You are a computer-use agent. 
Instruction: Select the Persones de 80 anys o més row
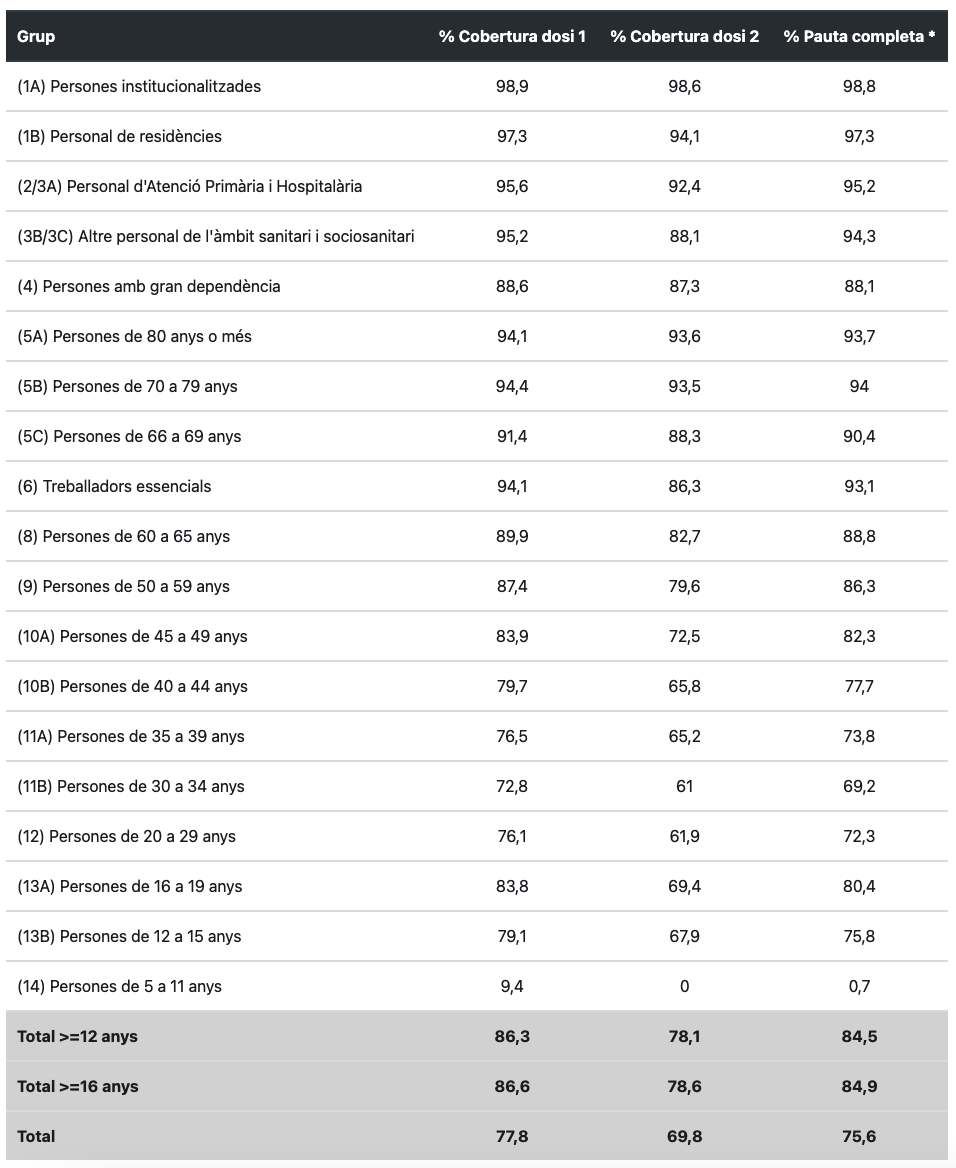134,337
